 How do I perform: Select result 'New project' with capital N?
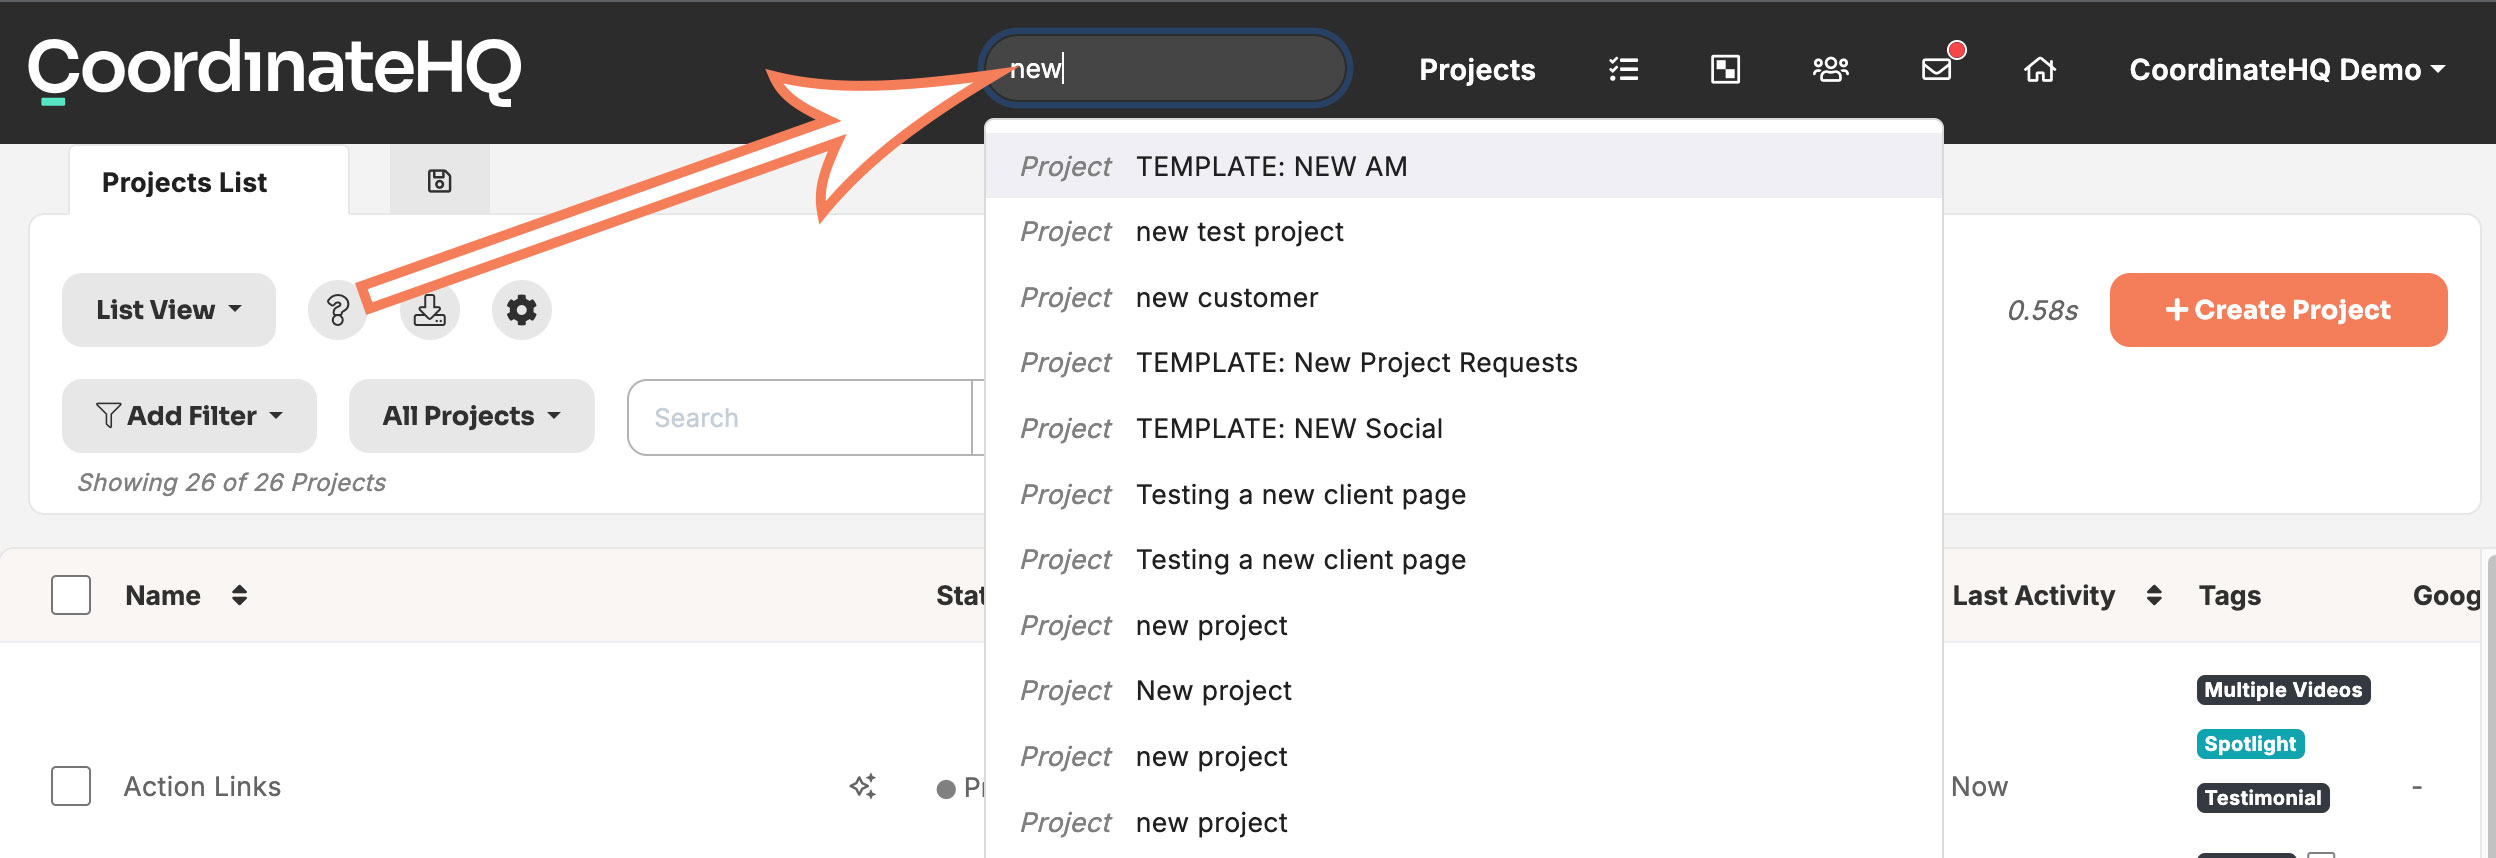pyautogui.click(x=1464, y=690)
